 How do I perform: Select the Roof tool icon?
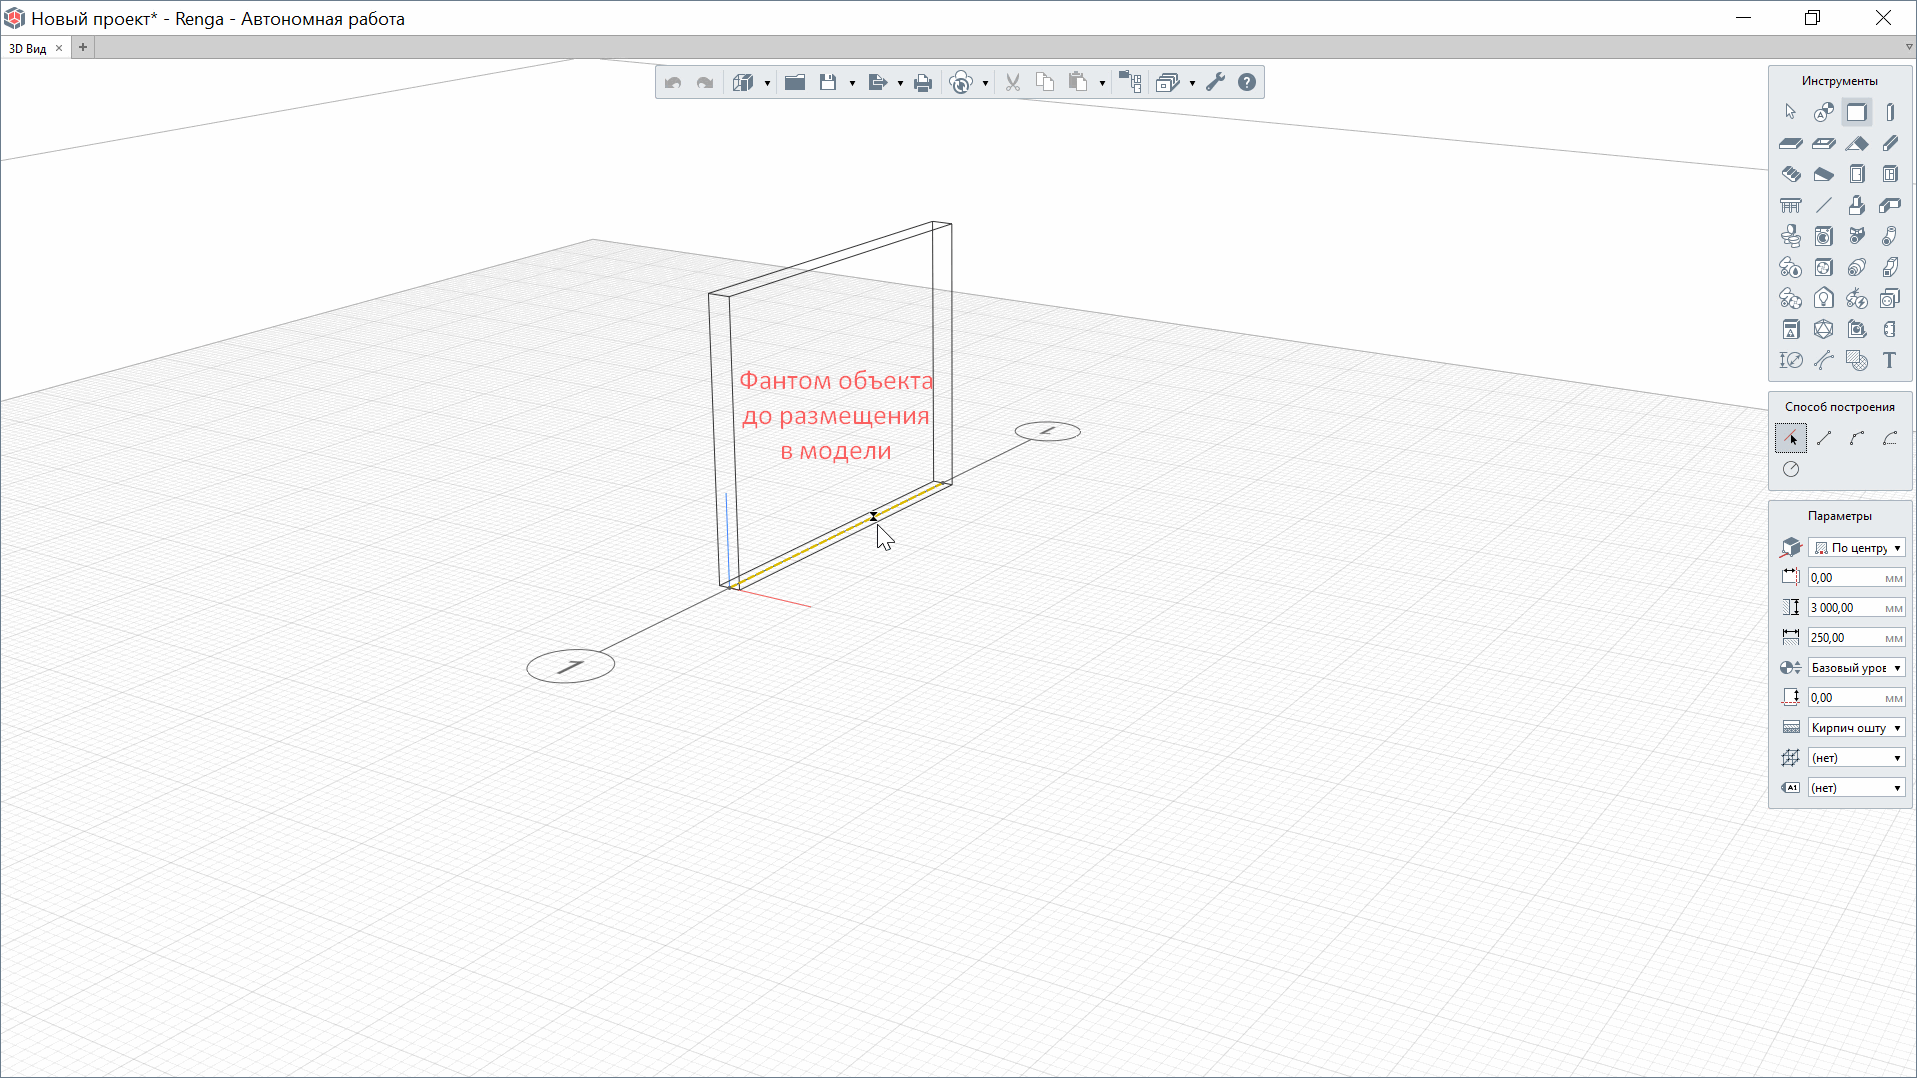(x=1856, y=143)
